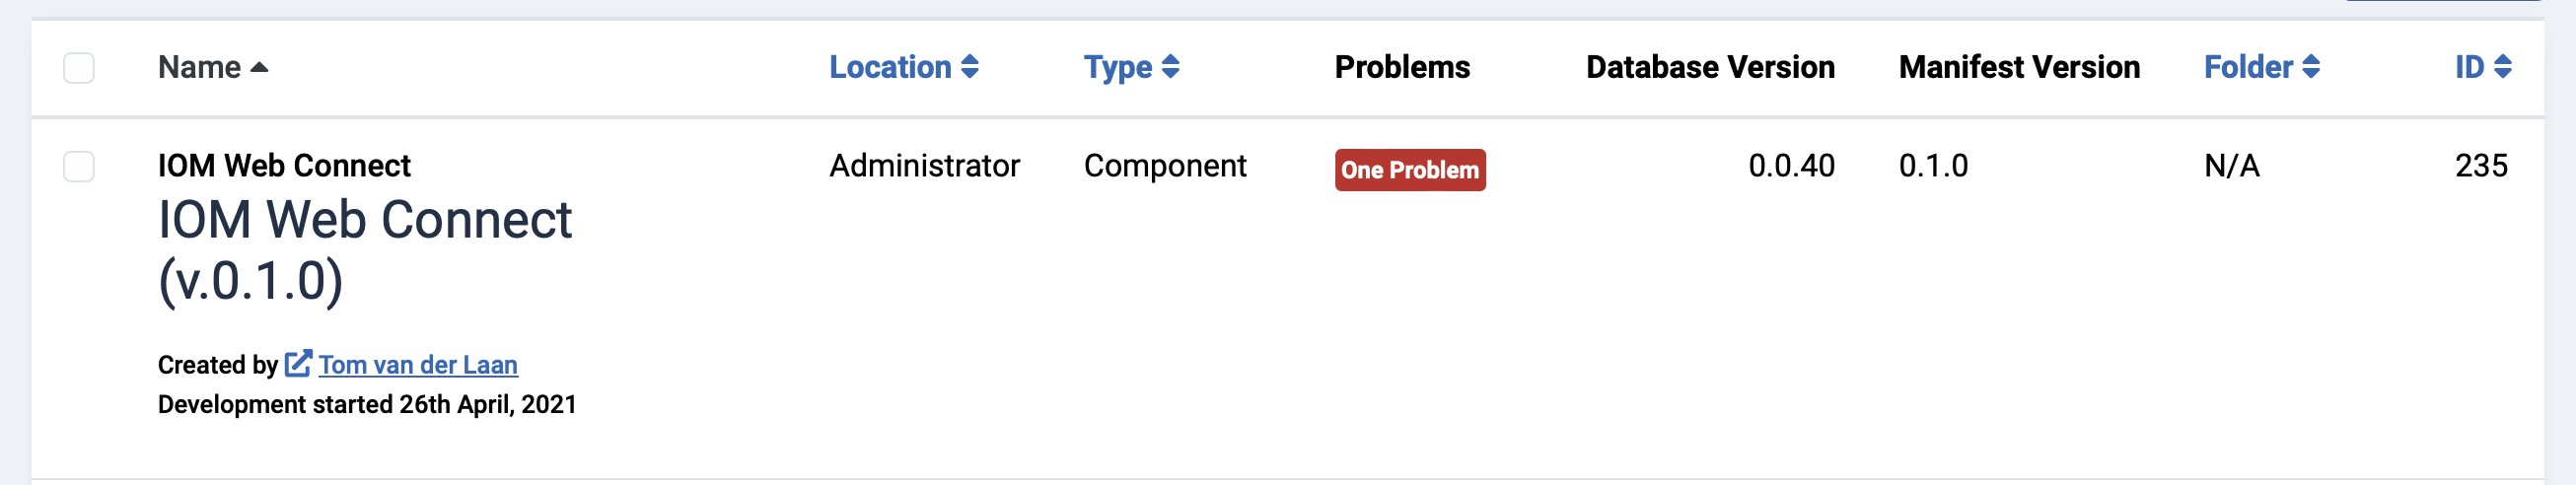
Task: Open the Tom van der Laan author link
Action: (418, 365)
